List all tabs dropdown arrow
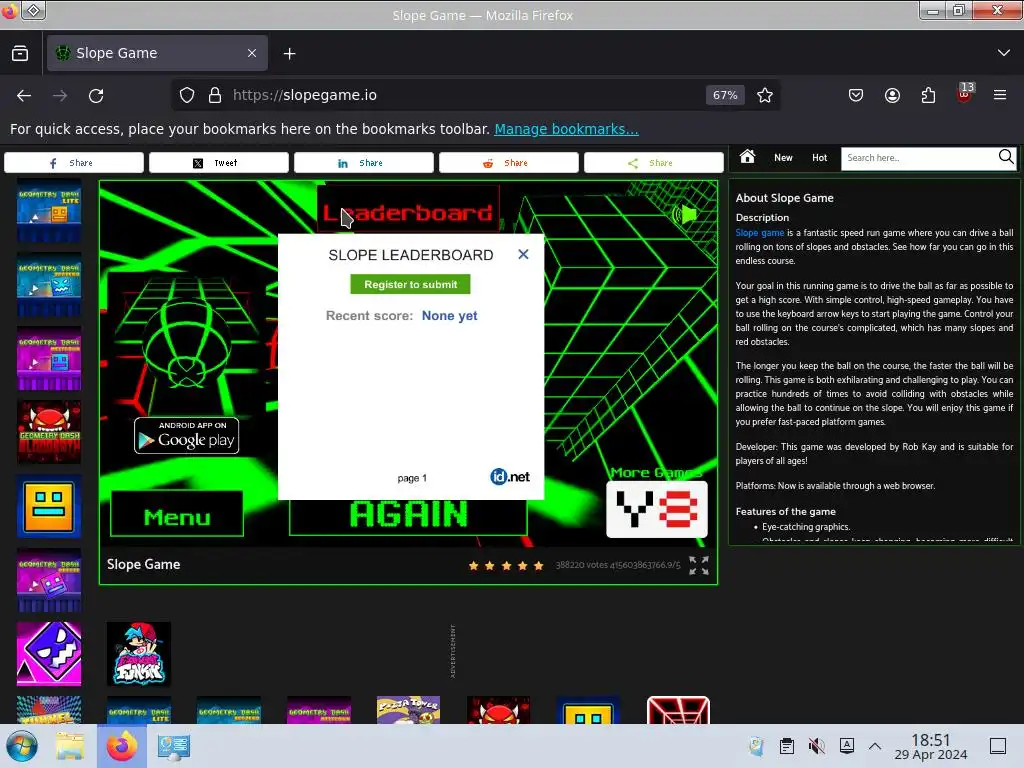 (x=1004, y=53)
